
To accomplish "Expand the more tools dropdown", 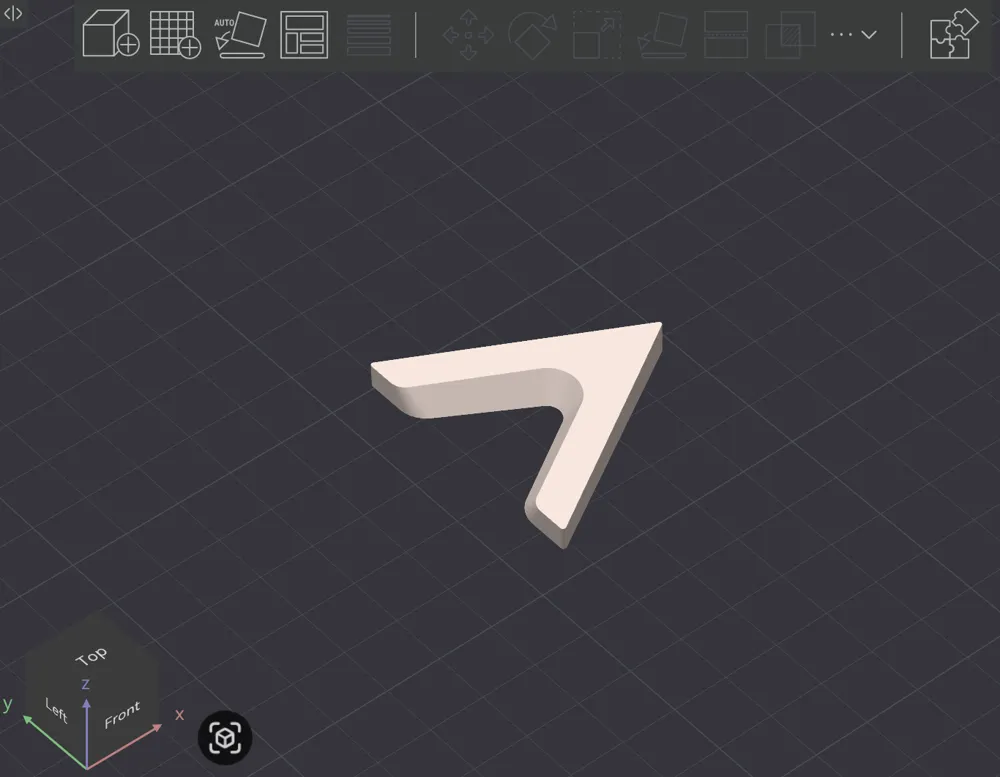I will (853, 34).
